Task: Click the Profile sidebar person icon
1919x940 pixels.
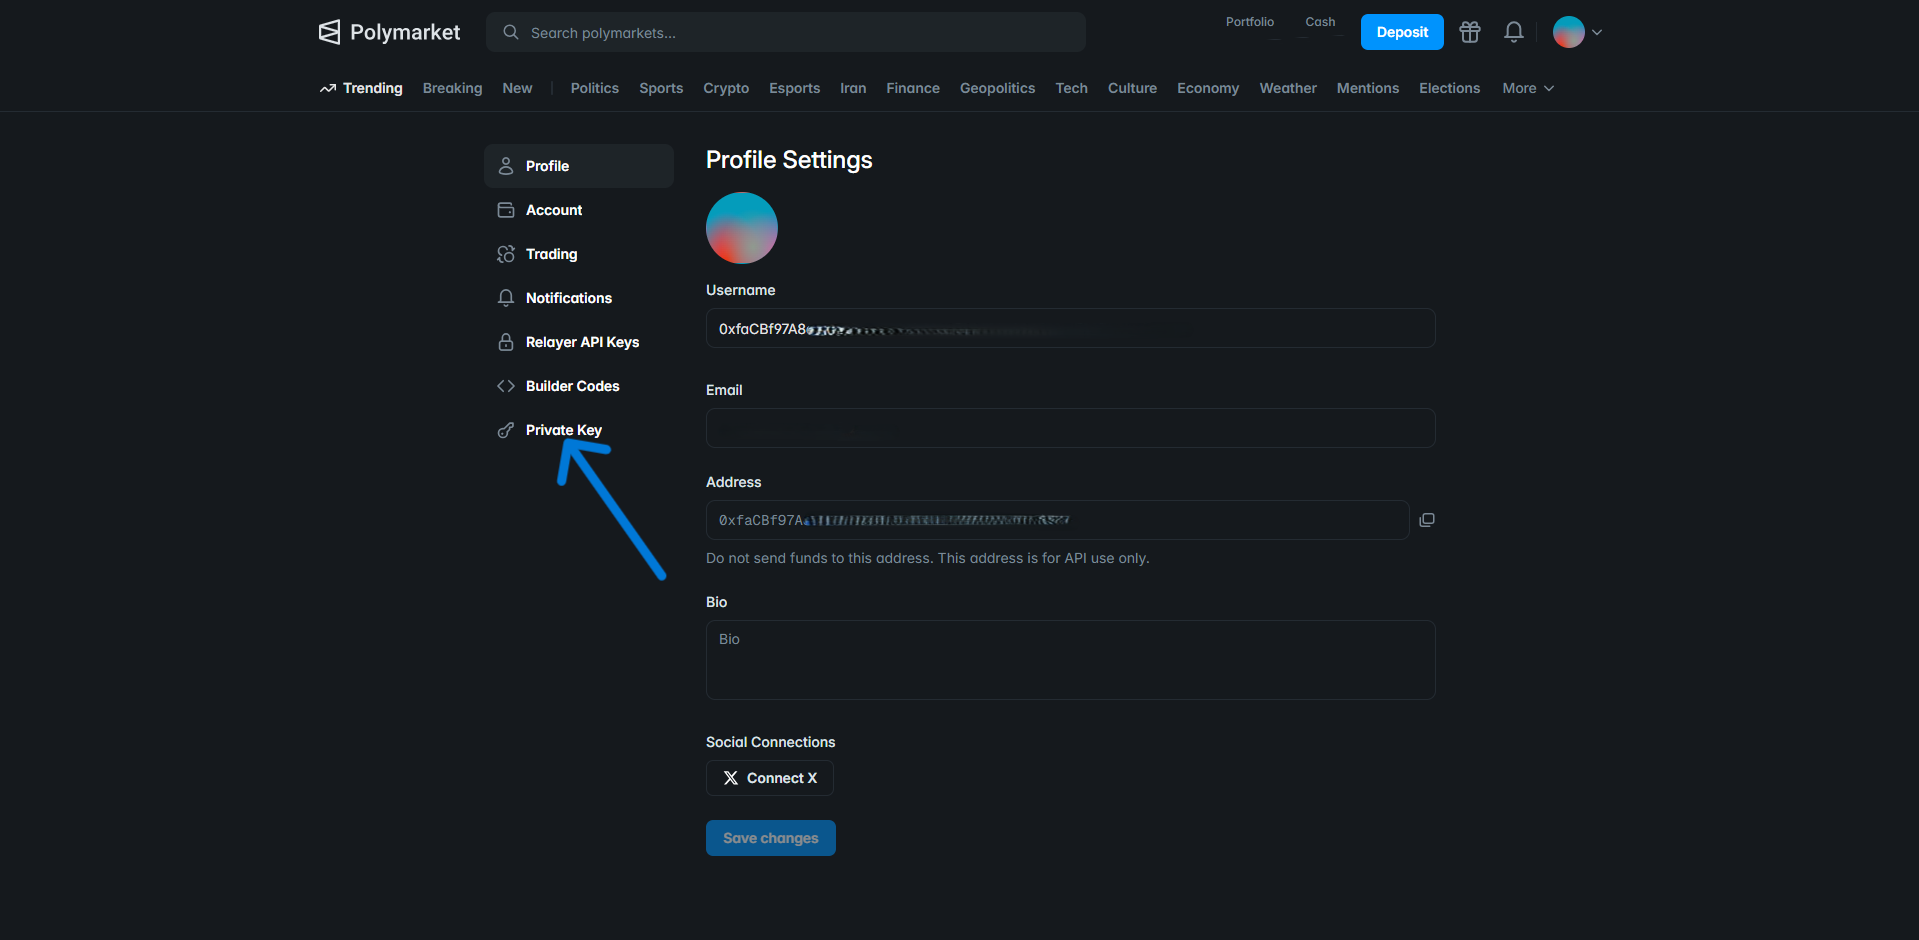Action: click(506, 166)
